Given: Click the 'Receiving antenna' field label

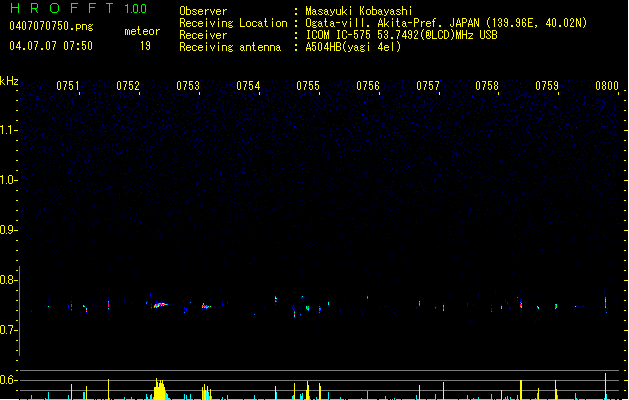Looking at the screenshot, I should click(x=230, y=47).
